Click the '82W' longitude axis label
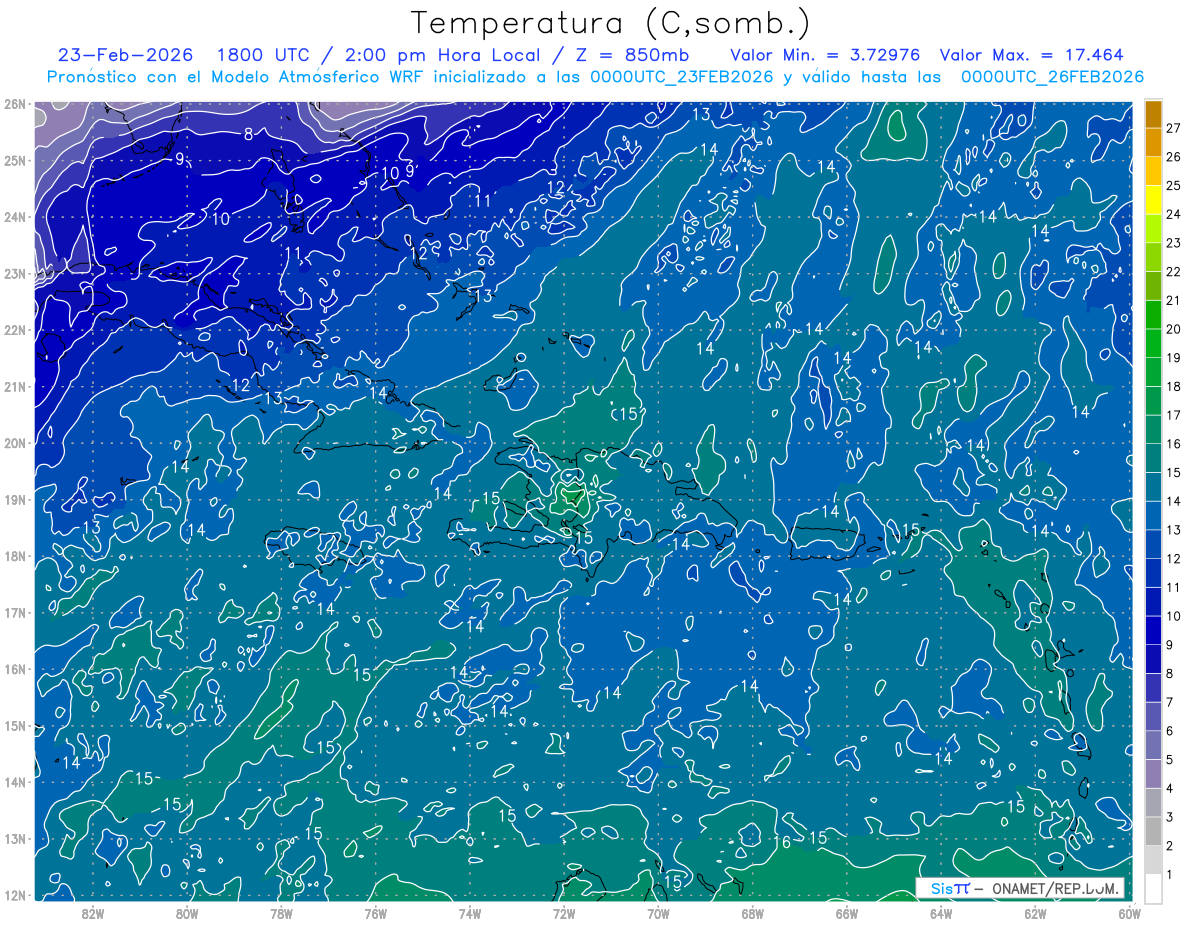 (x=93, y=913)
